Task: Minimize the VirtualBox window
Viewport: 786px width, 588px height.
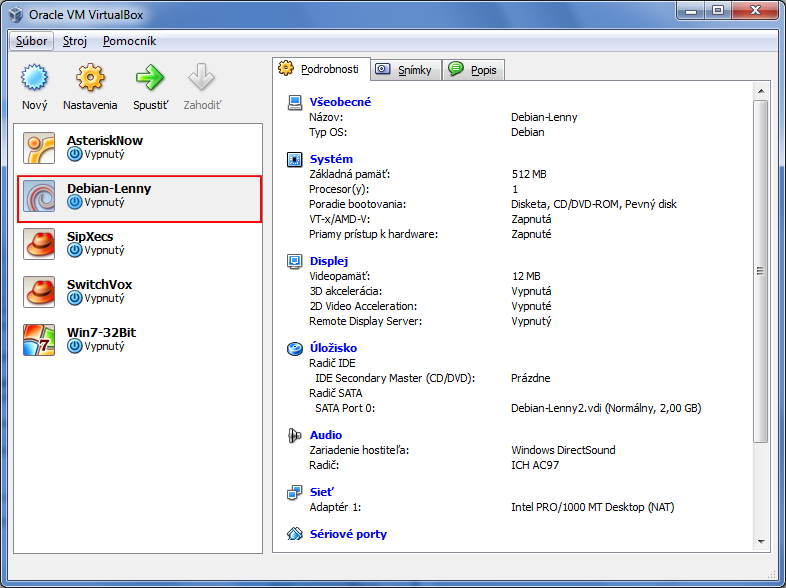Action: pyautogui.click(x=691, y=11)
